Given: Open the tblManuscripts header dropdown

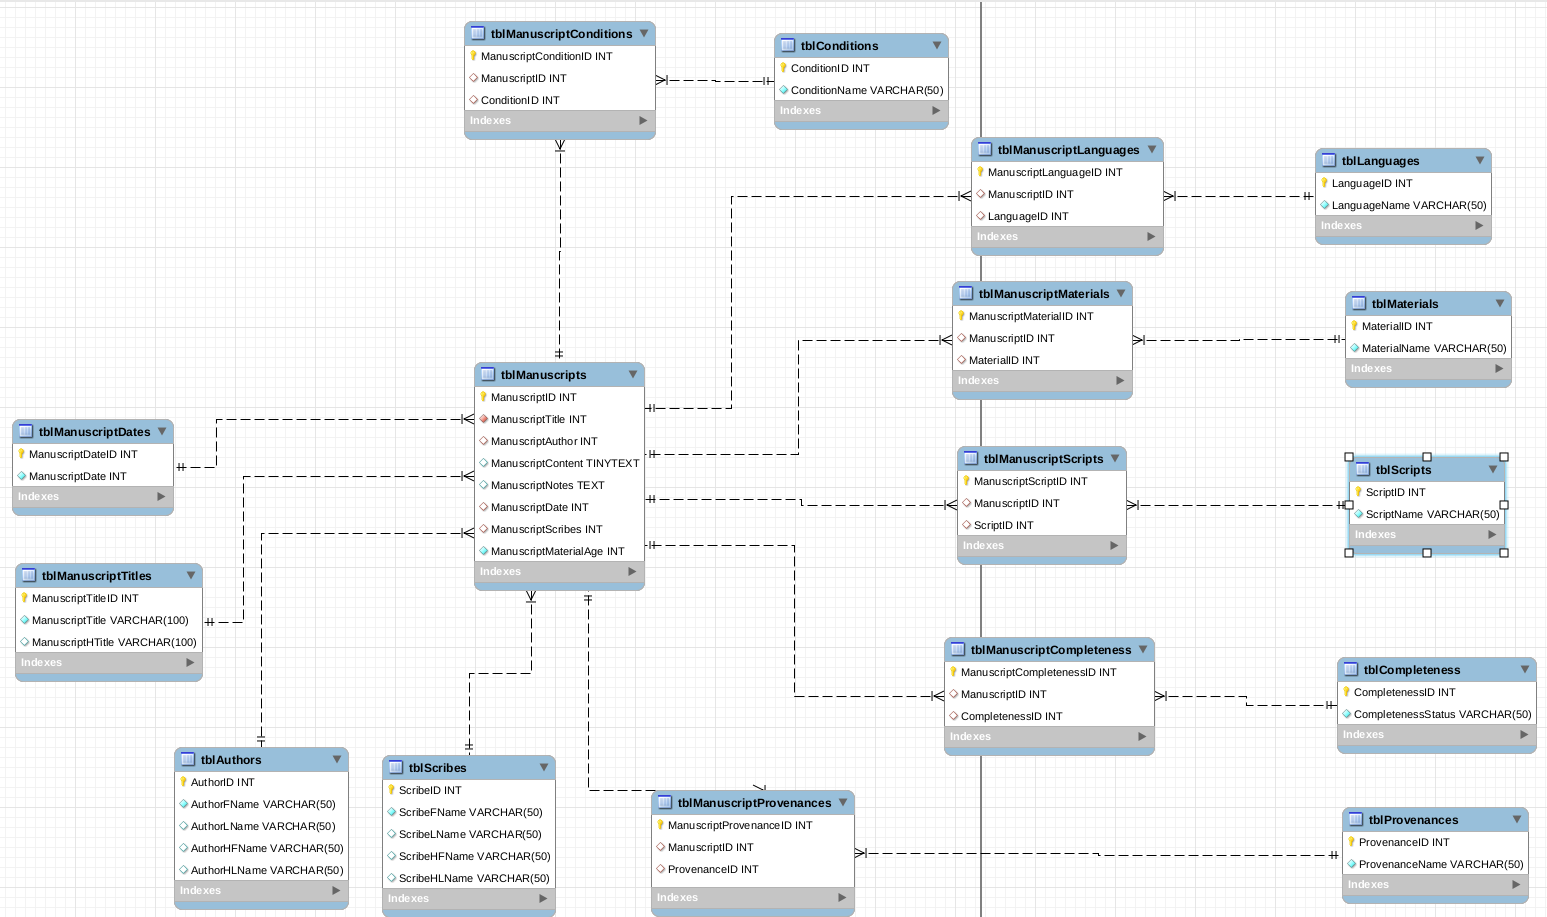Looking at the screenshot, I should point(633,374).
